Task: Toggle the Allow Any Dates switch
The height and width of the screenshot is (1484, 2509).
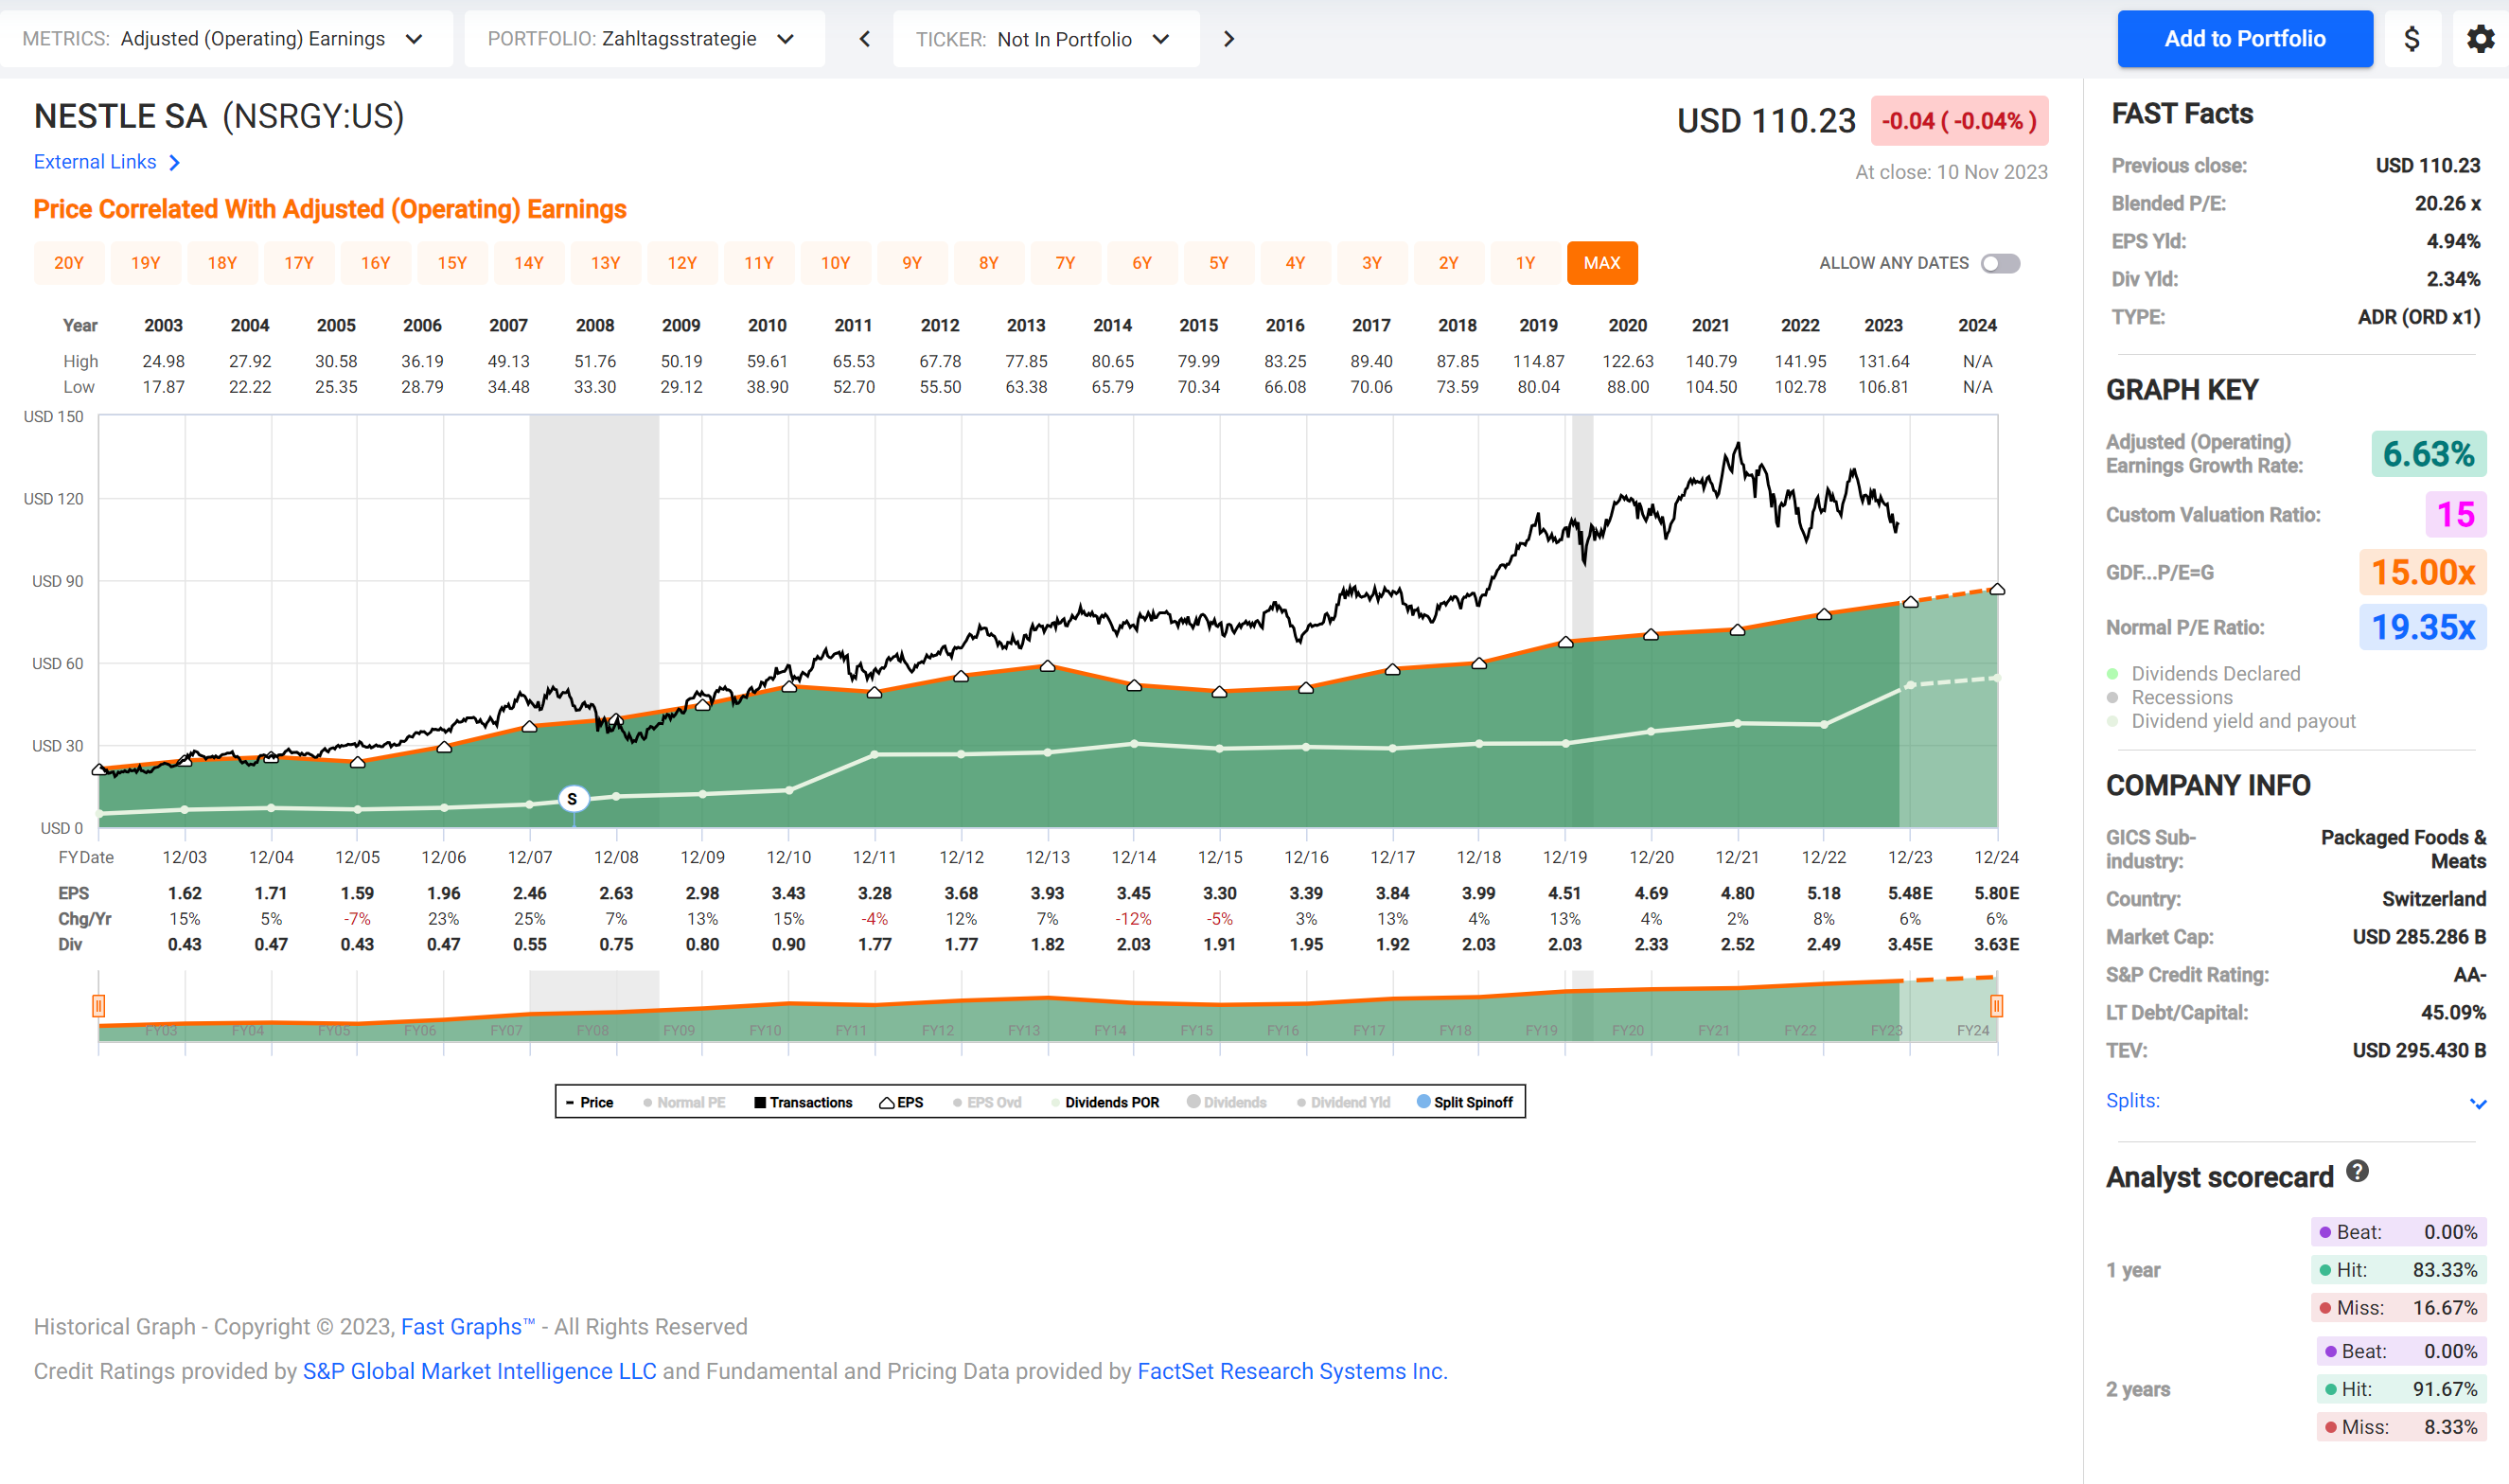Action: coord(2000,263)
